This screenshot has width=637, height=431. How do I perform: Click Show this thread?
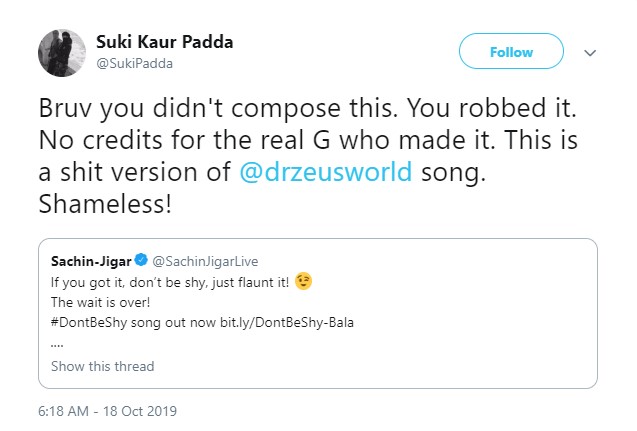[x=102, y=366]
